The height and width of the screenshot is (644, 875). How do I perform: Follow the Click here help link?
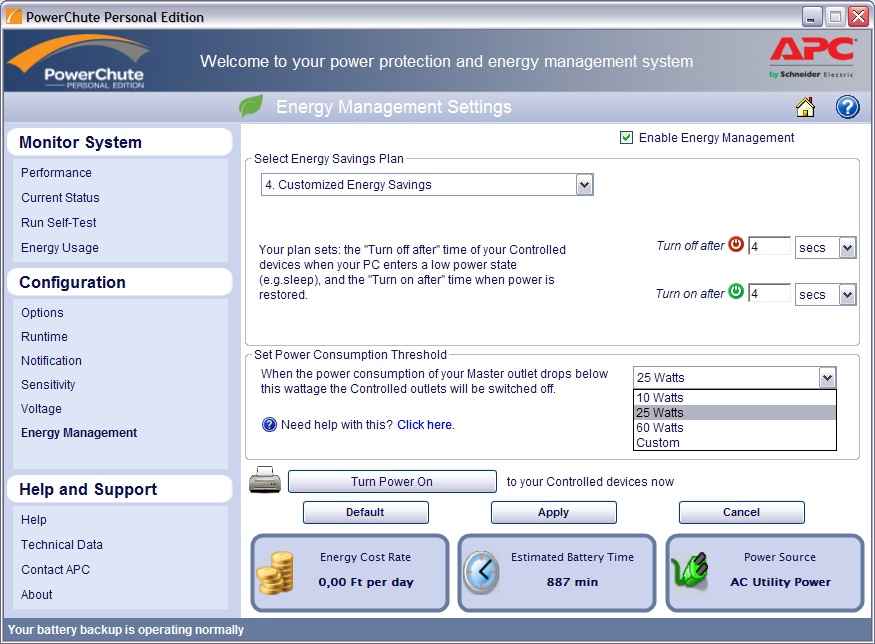425,425
